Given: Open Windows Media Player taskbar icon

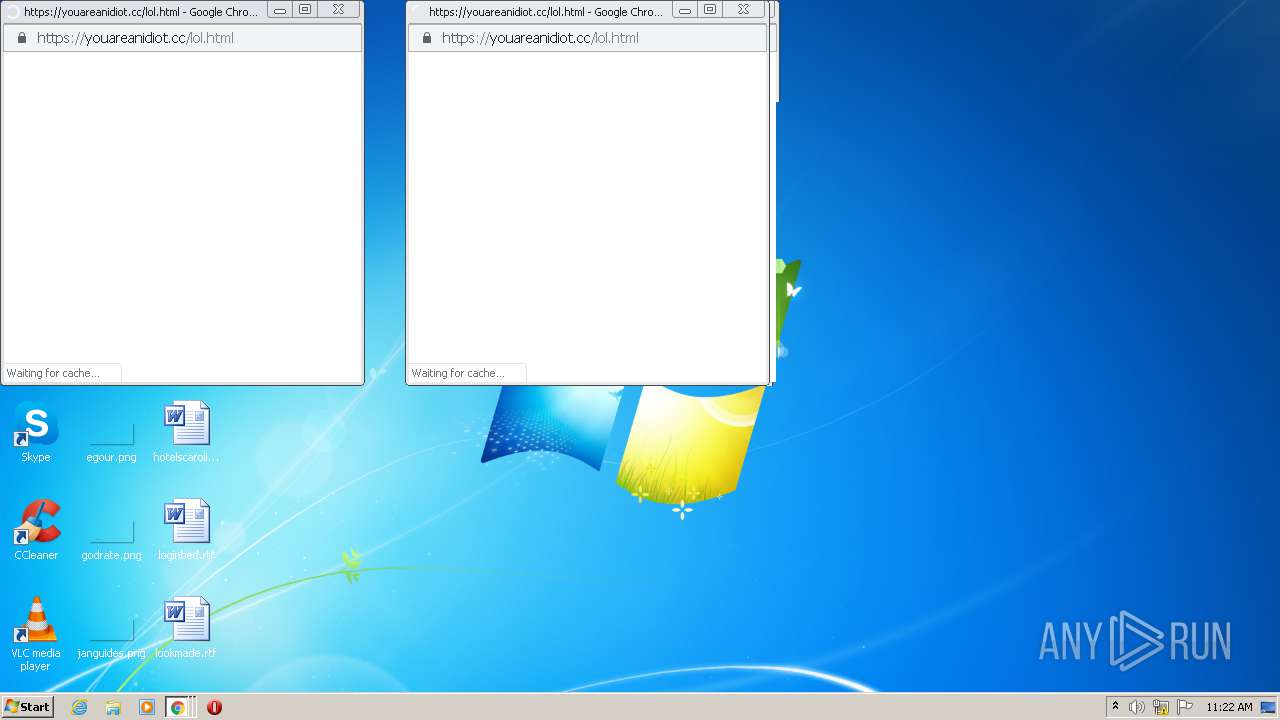Looking at the screenshot, I should pyautogui.click(x=147, y=707).
